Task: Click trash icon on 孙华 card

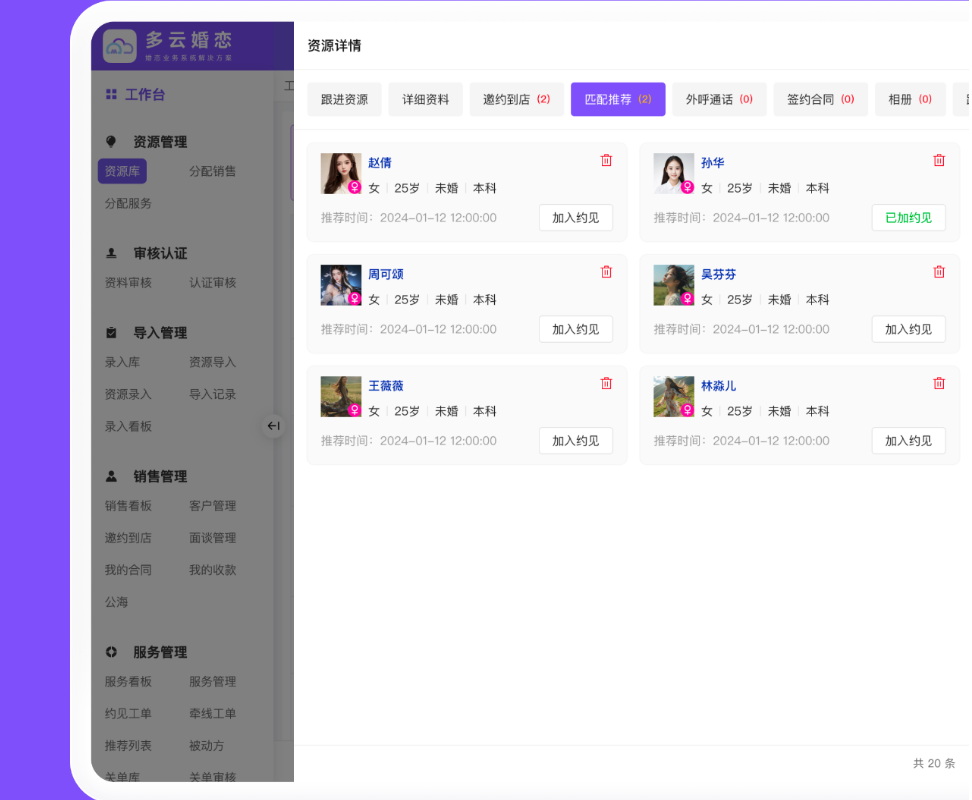Action: click(x=938, y=161)
